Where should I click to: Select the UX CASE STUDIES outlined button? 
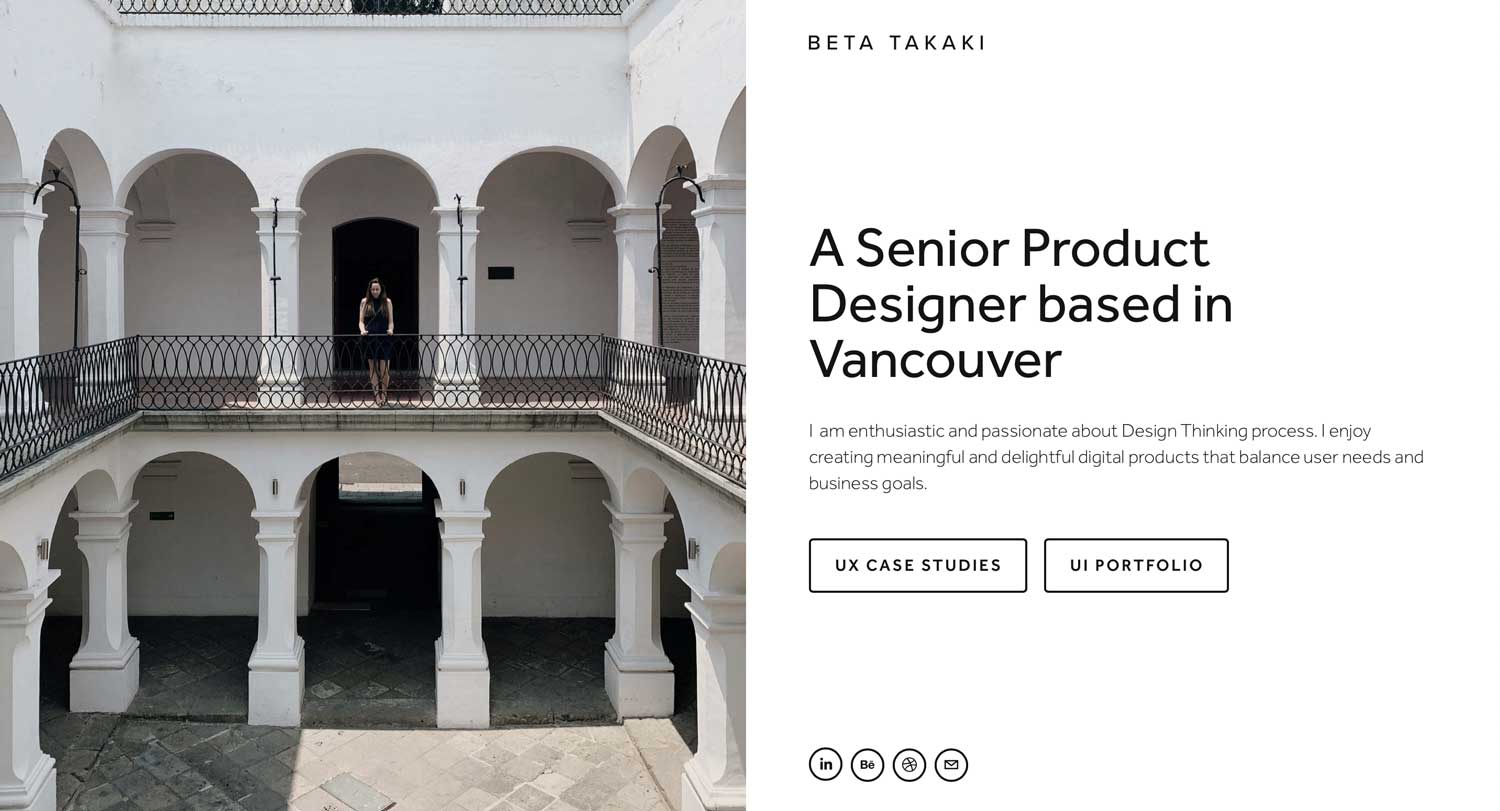pyautogui.click(x=917, y=565)
